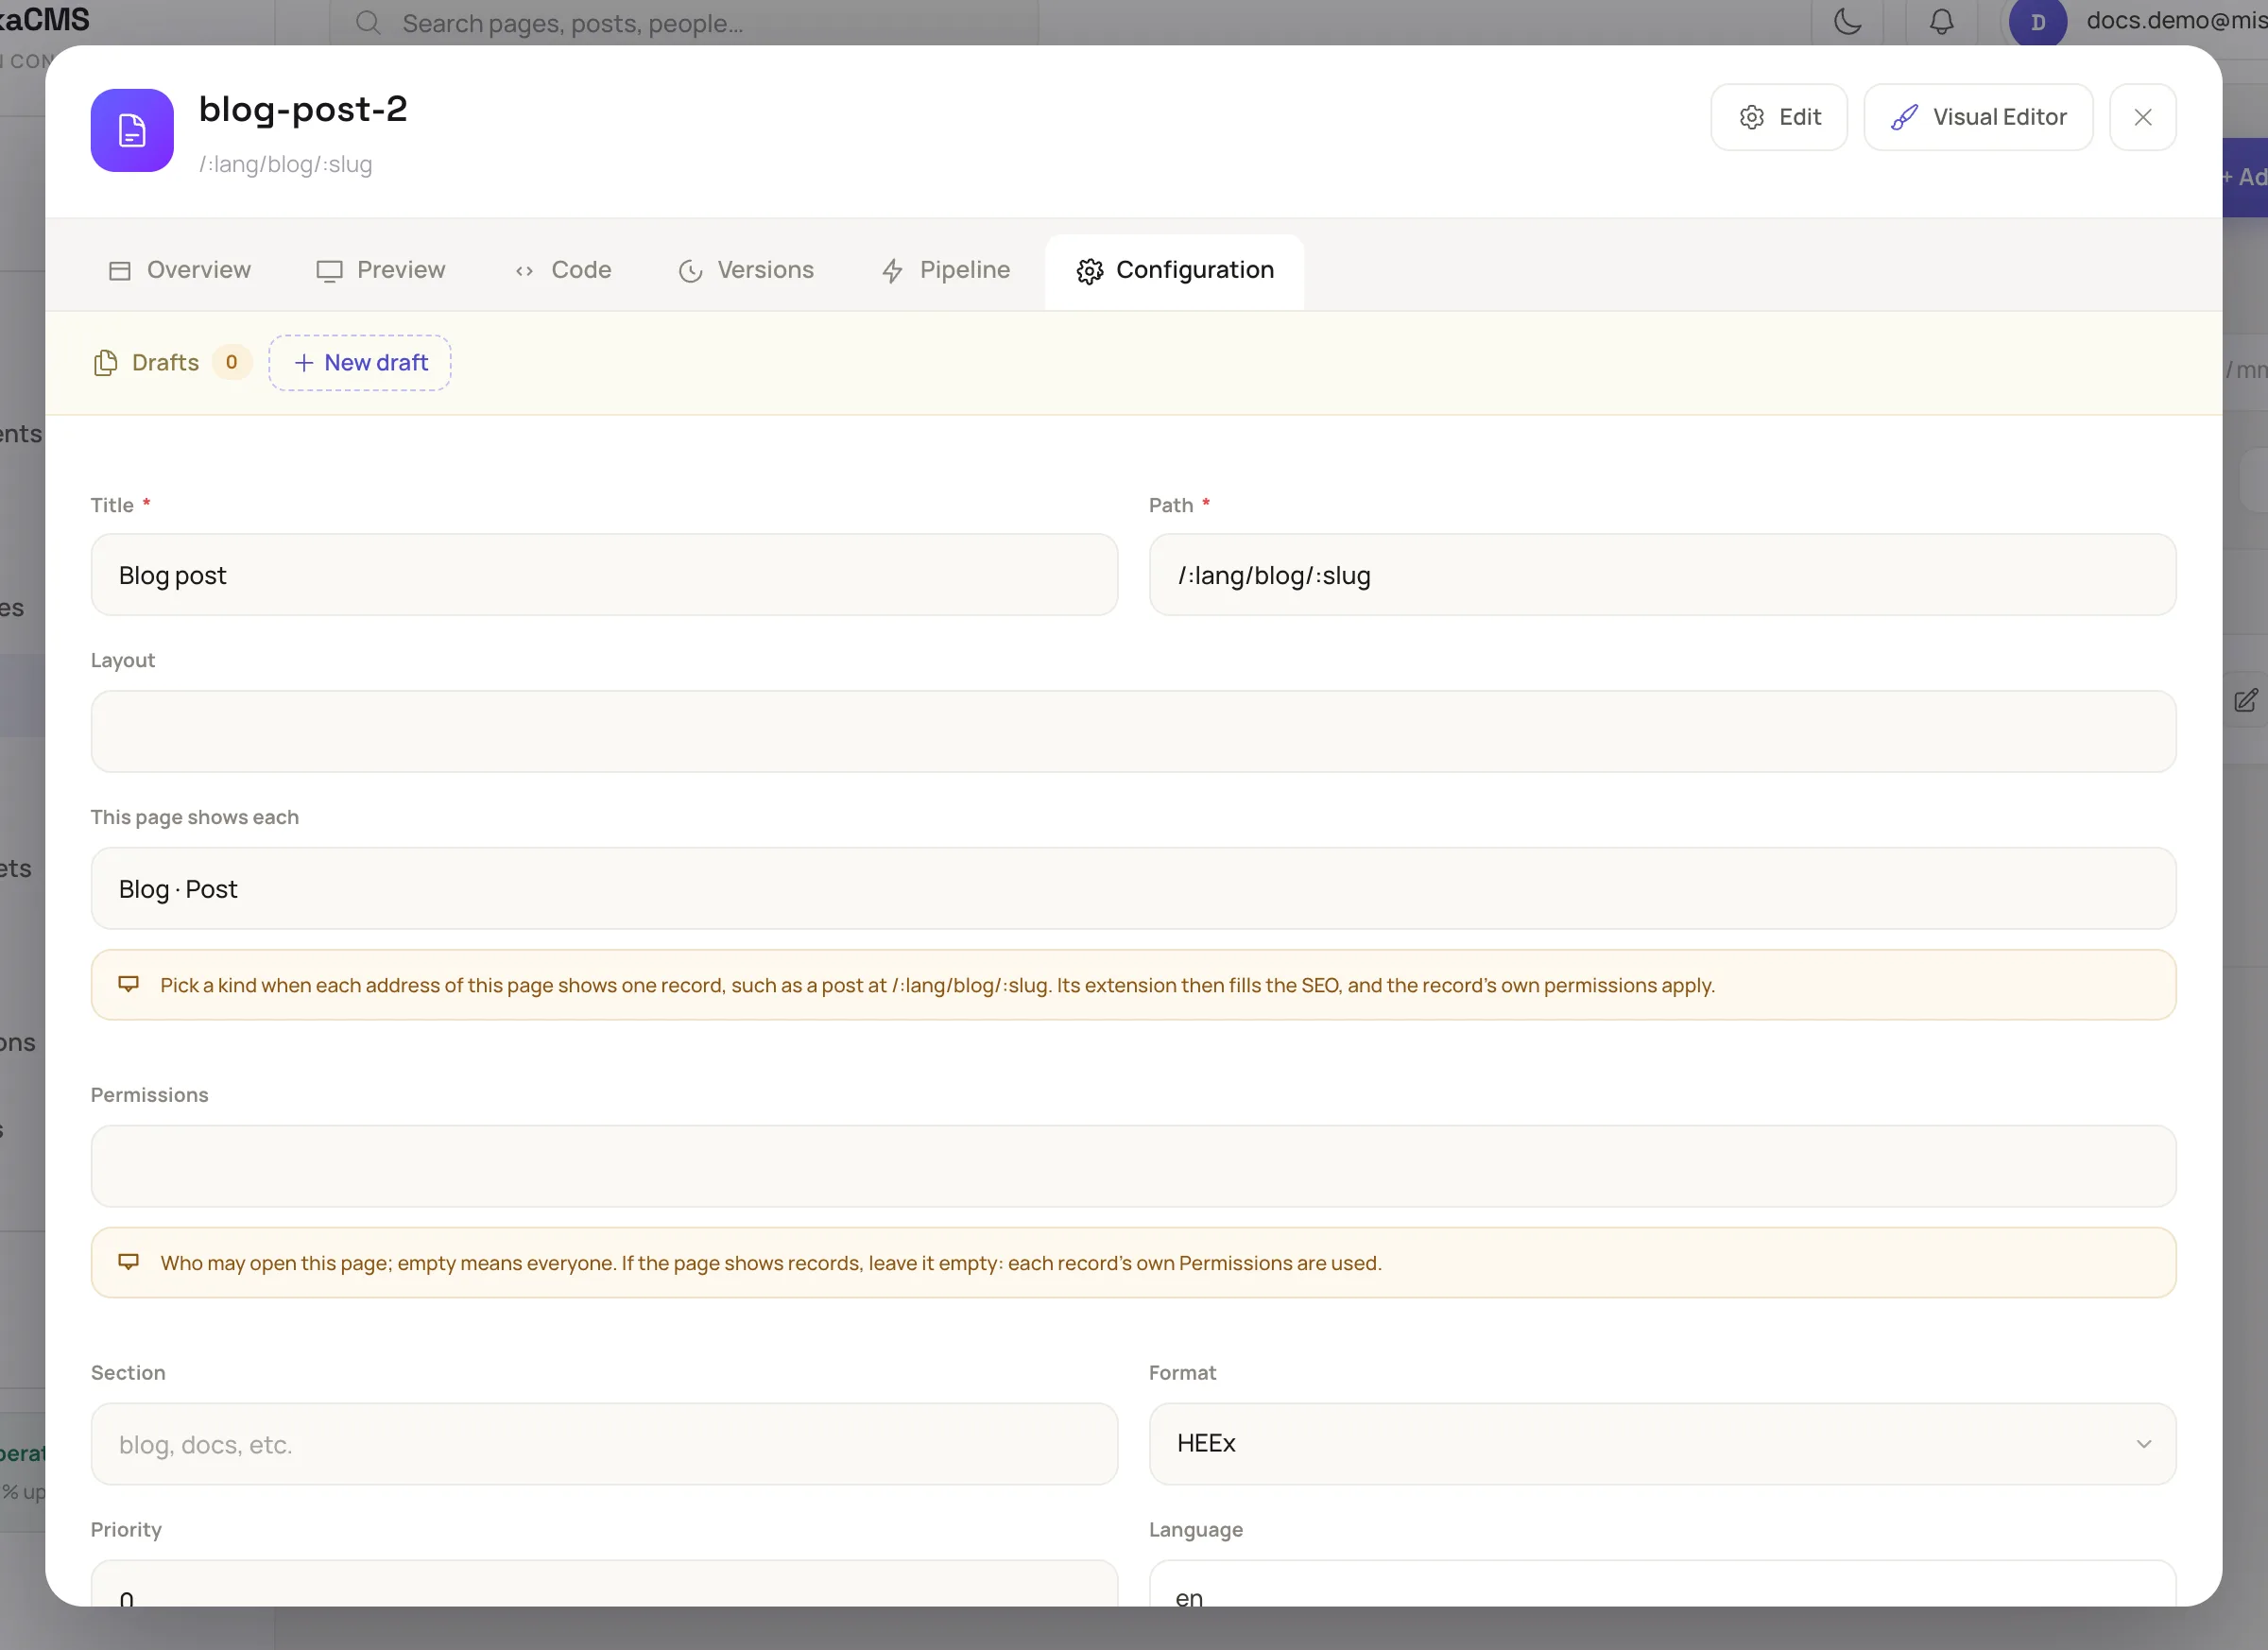The height and width of the screenshot is (1650, 2268).
Task: Open the Overview tab
Action: pos(179,270)
